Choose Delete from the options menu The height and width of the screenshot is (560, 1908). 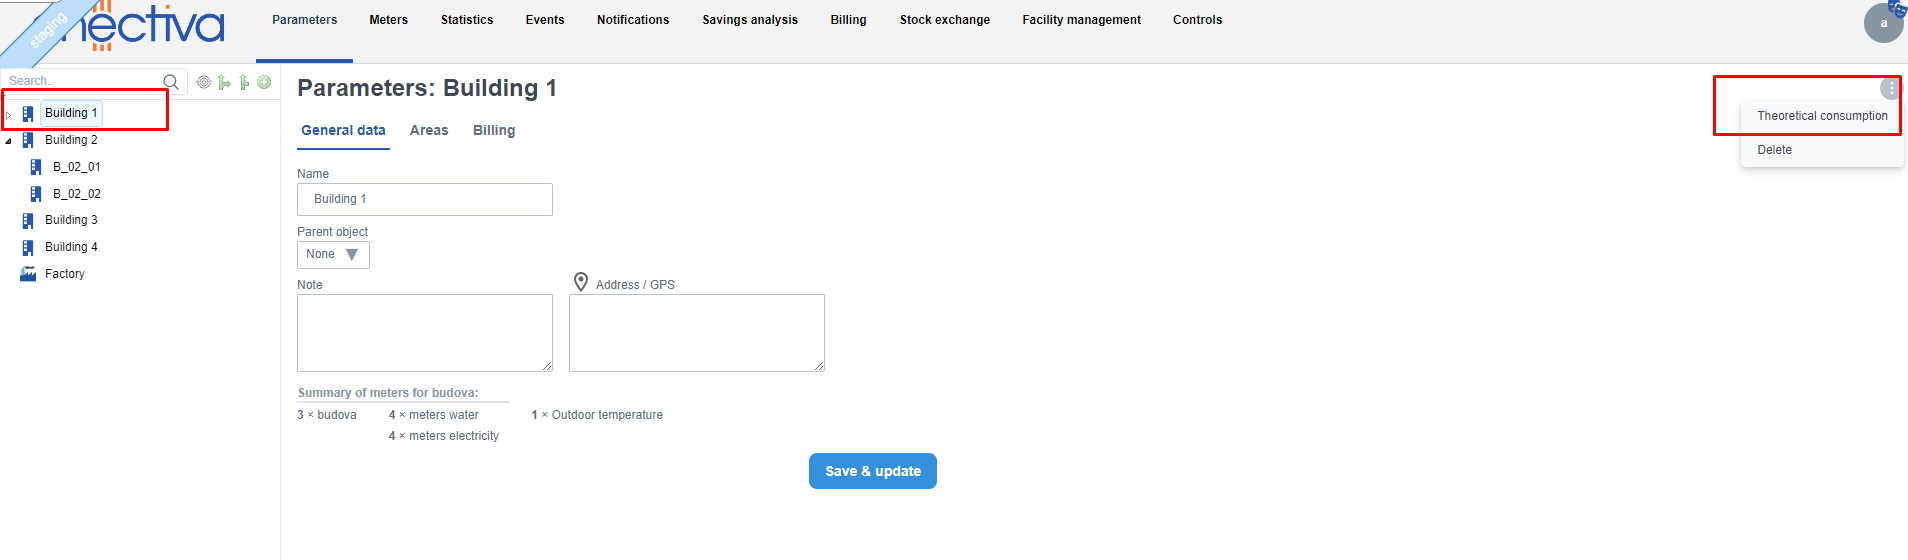(1774, 150)
